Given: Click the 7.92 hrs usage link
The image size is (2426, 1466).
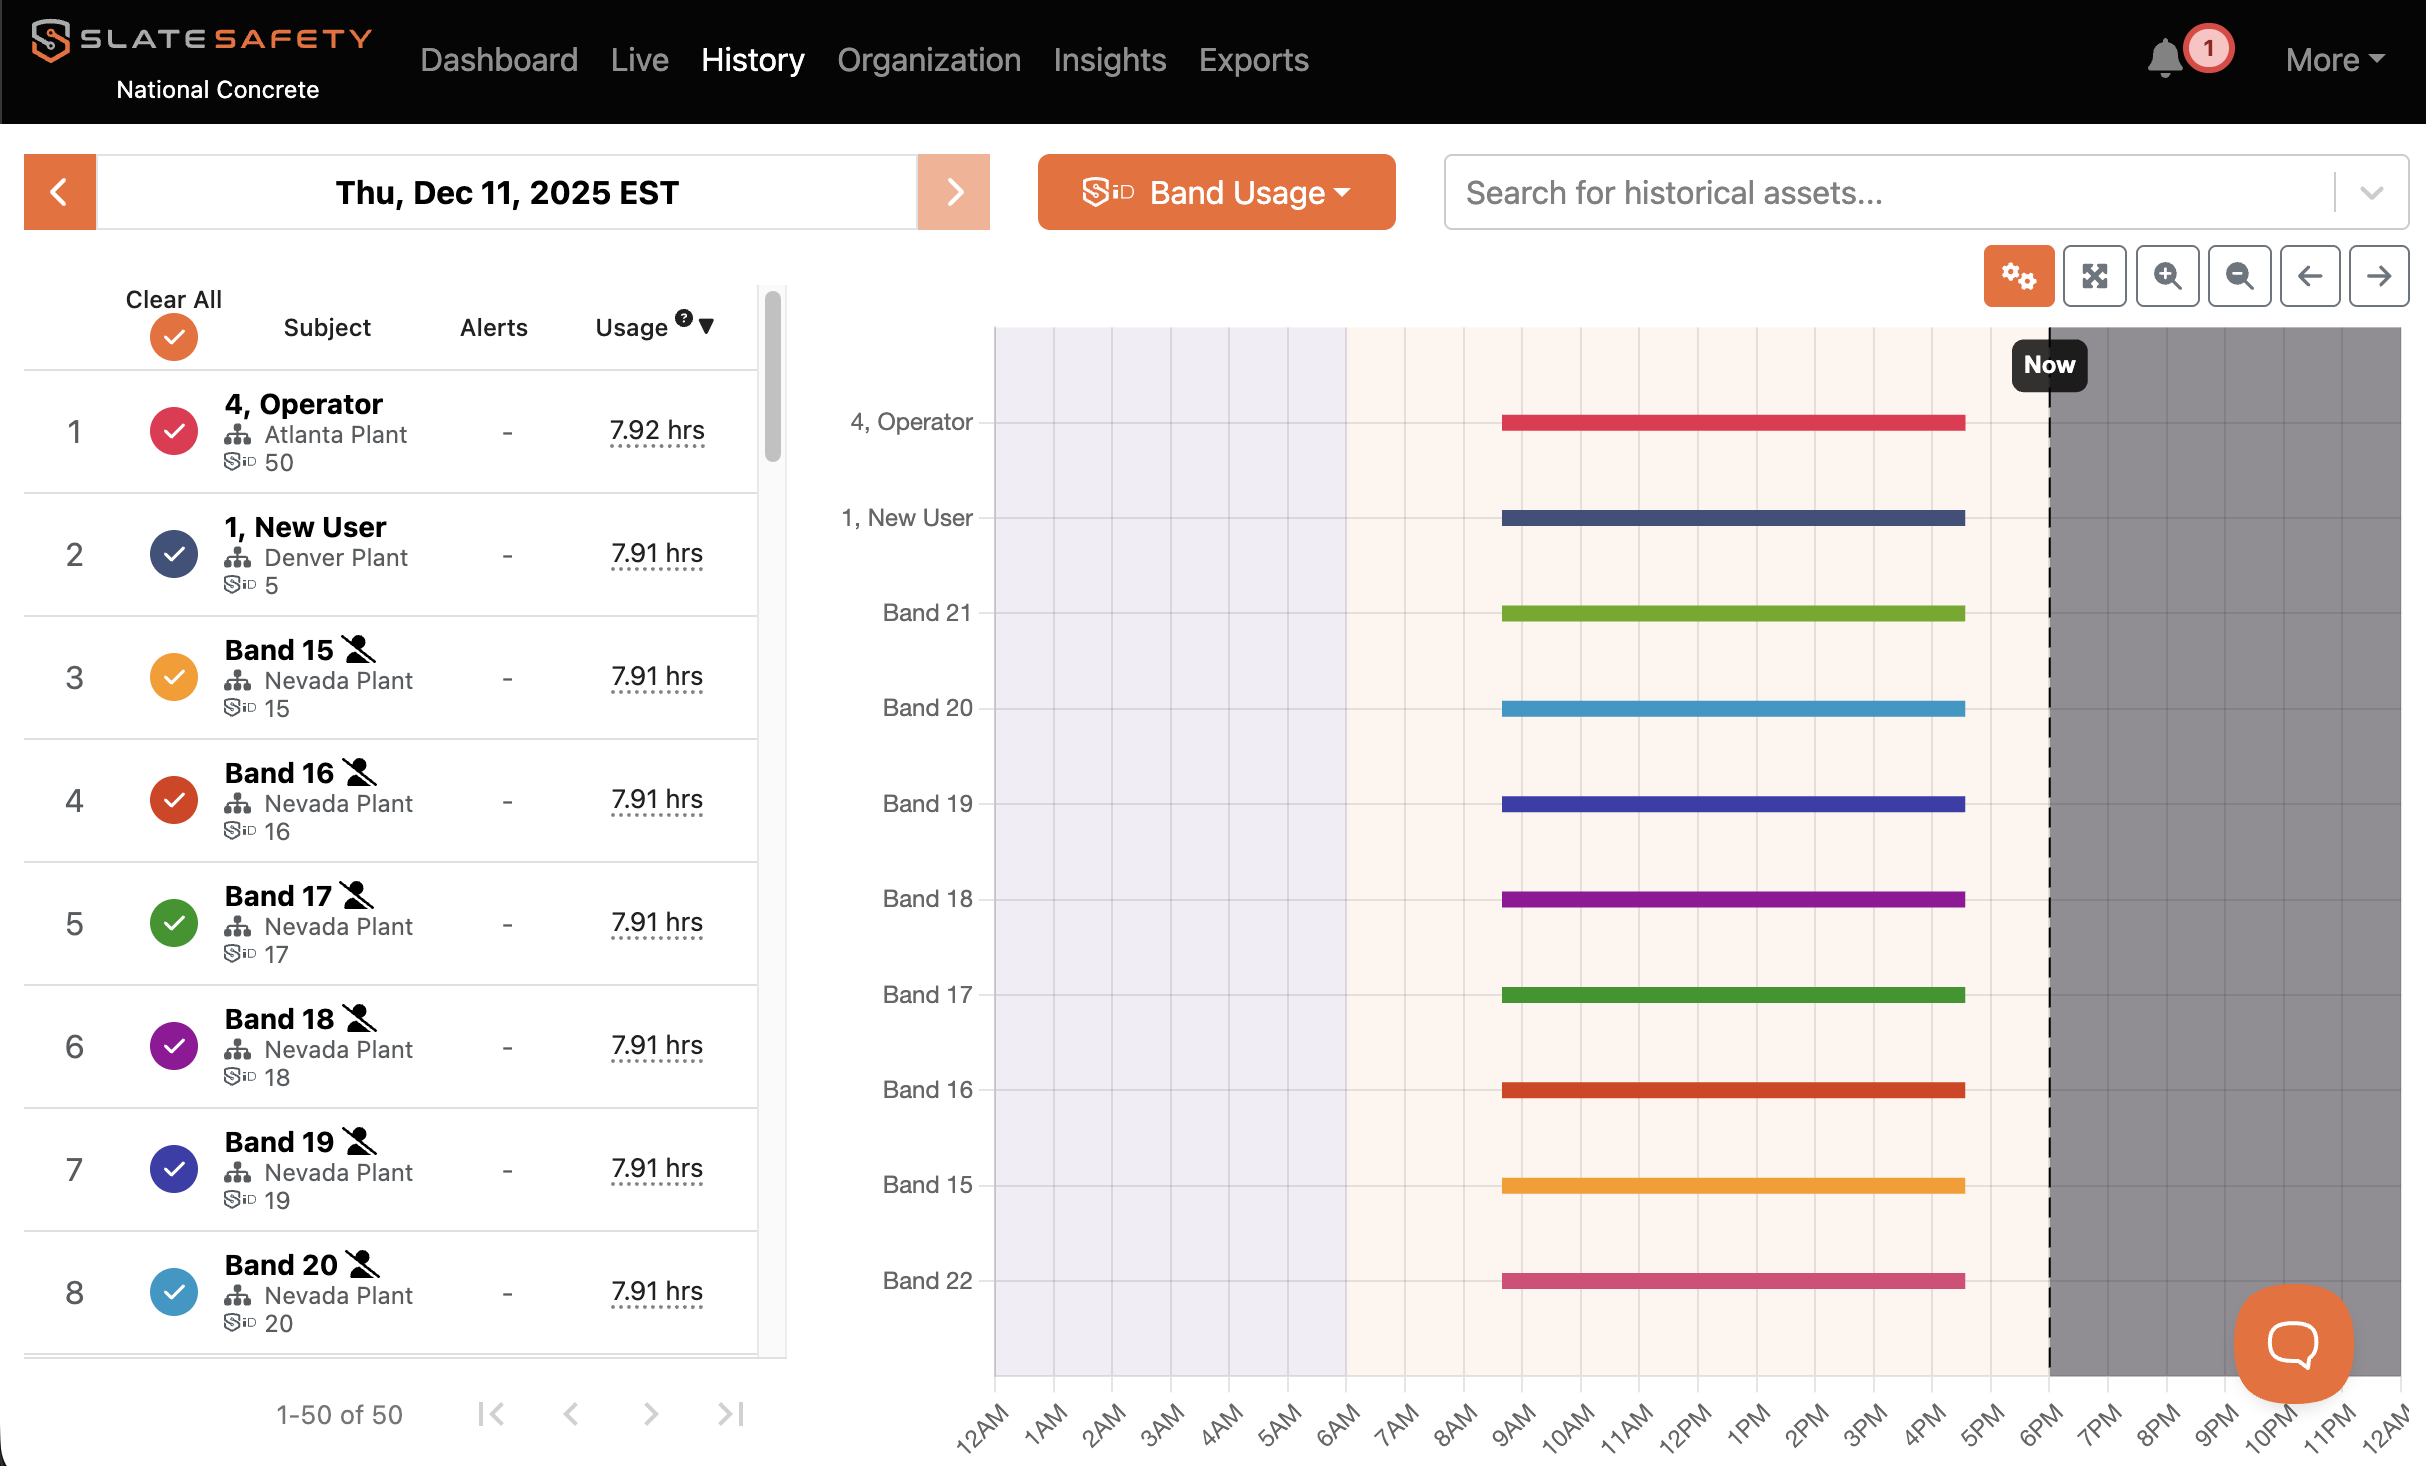Looking at the screenshot, I should coord(657,431).
